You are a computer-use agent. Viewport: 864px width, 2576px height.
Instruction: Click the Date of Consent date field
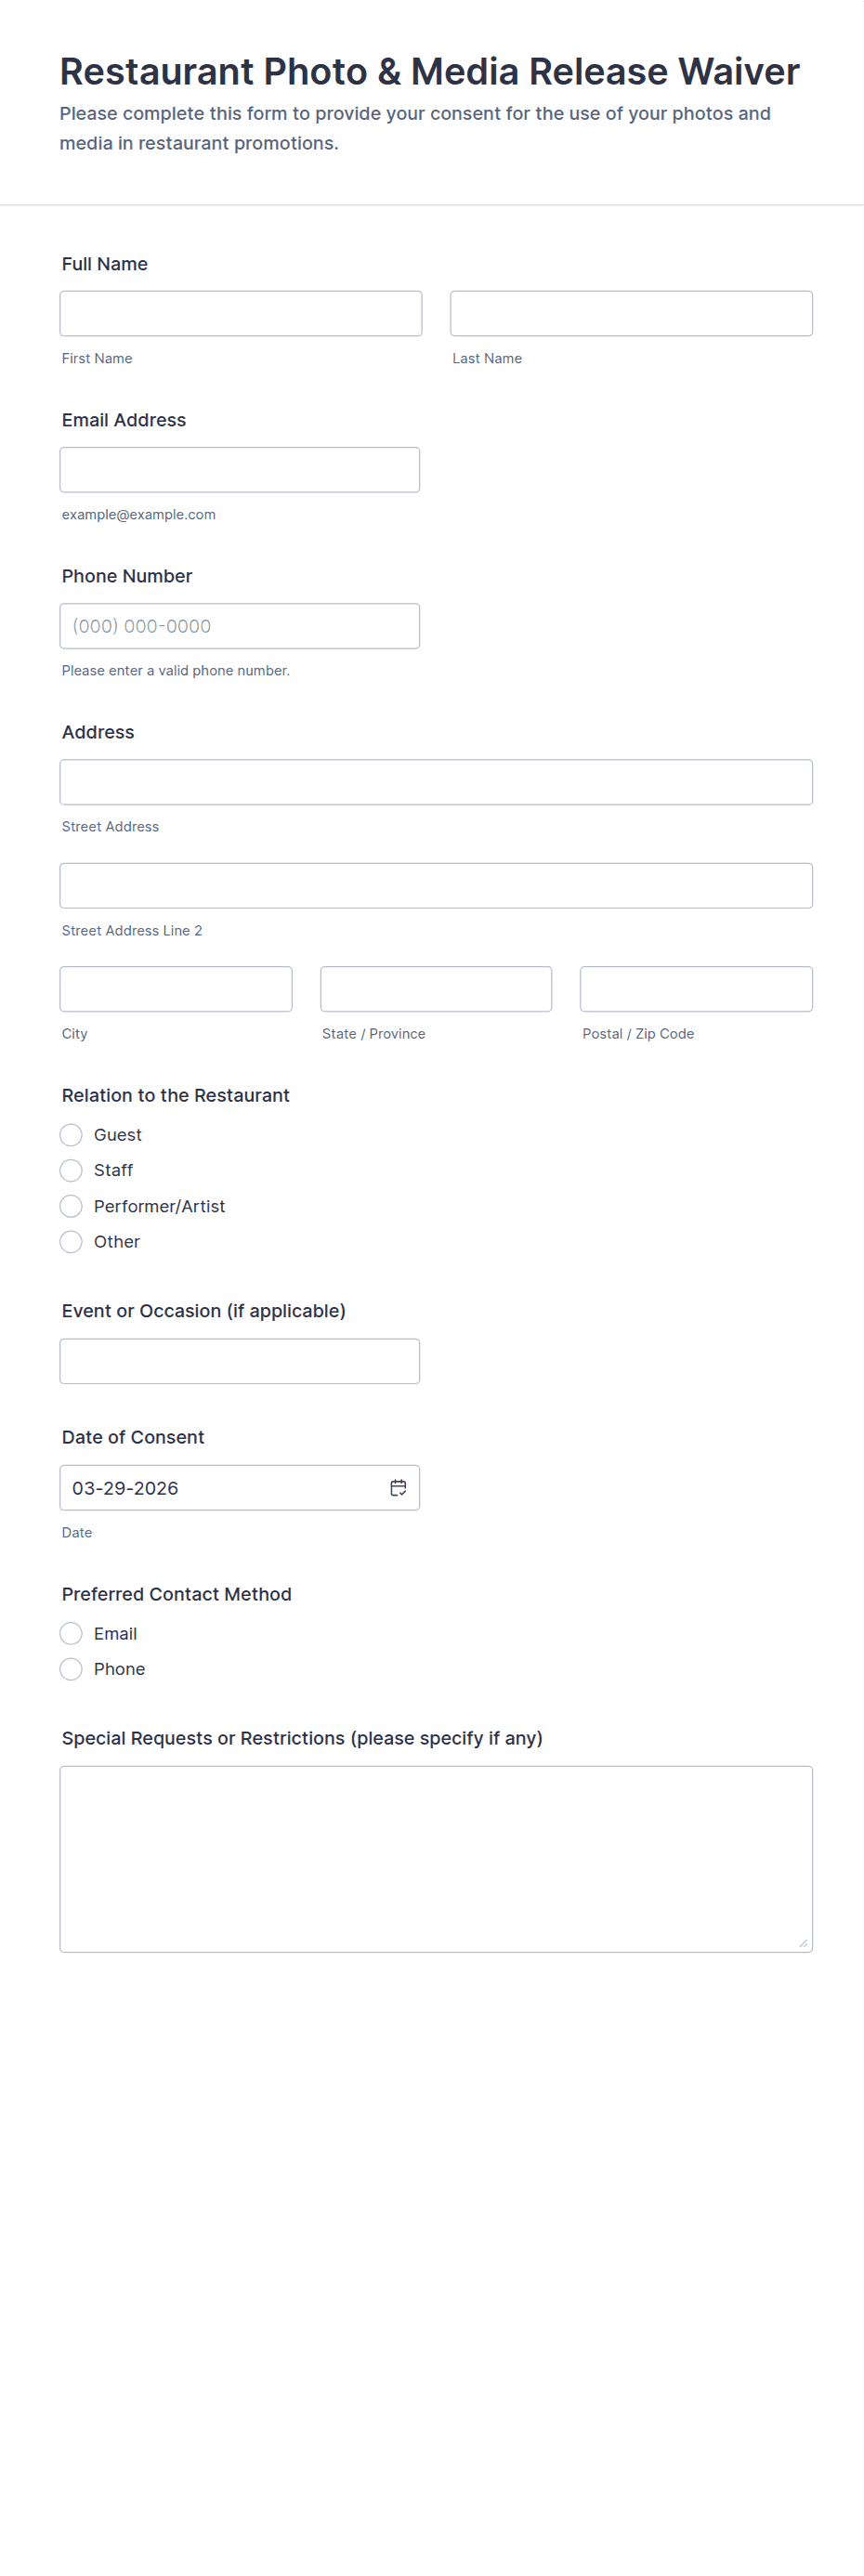[x=220, y=1487]
